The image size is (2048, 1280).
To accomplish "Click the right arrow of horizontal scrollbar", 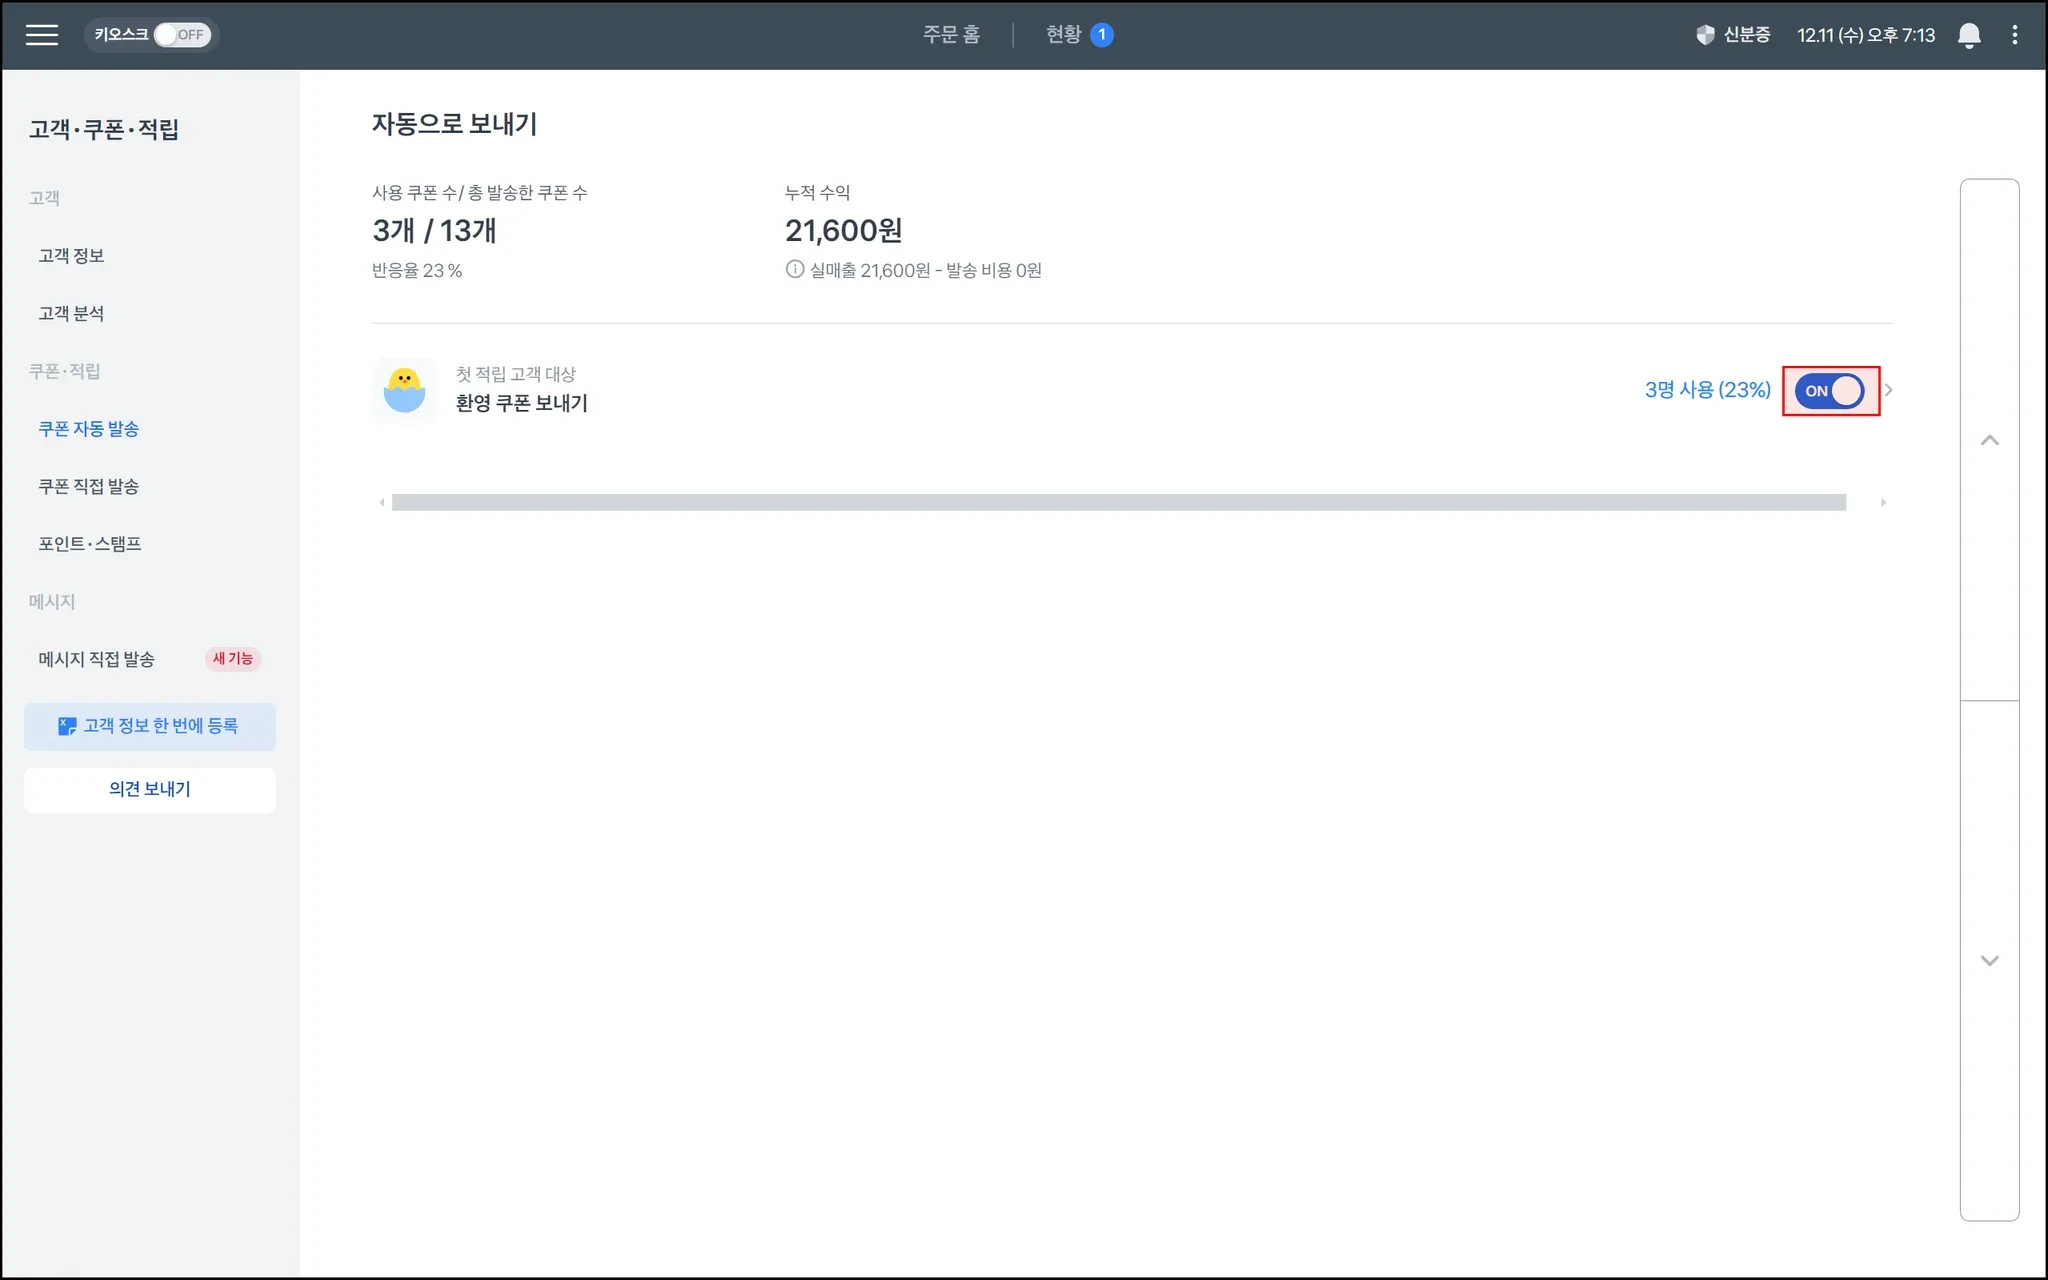I will (1882, 502).
